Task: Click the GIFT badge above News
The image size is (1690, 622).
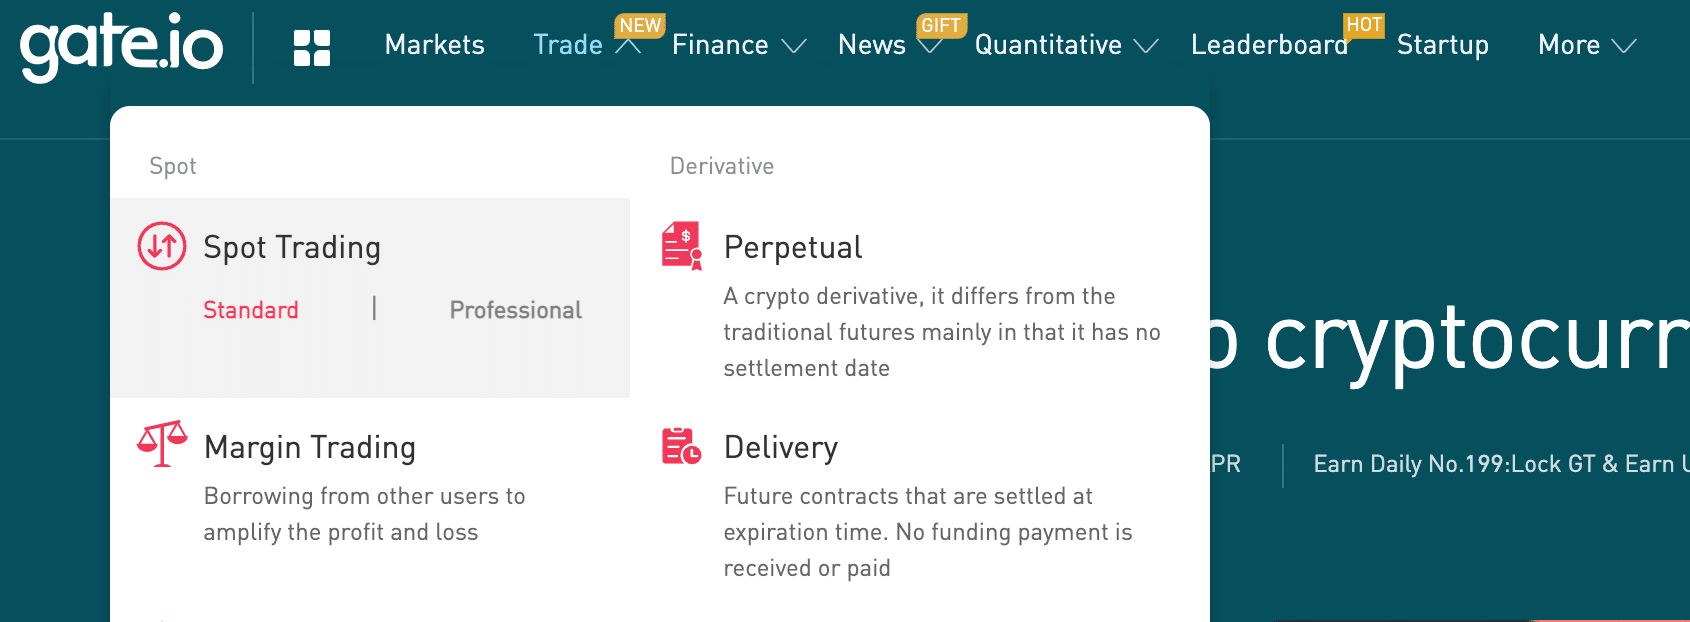Action: [941, 25]
